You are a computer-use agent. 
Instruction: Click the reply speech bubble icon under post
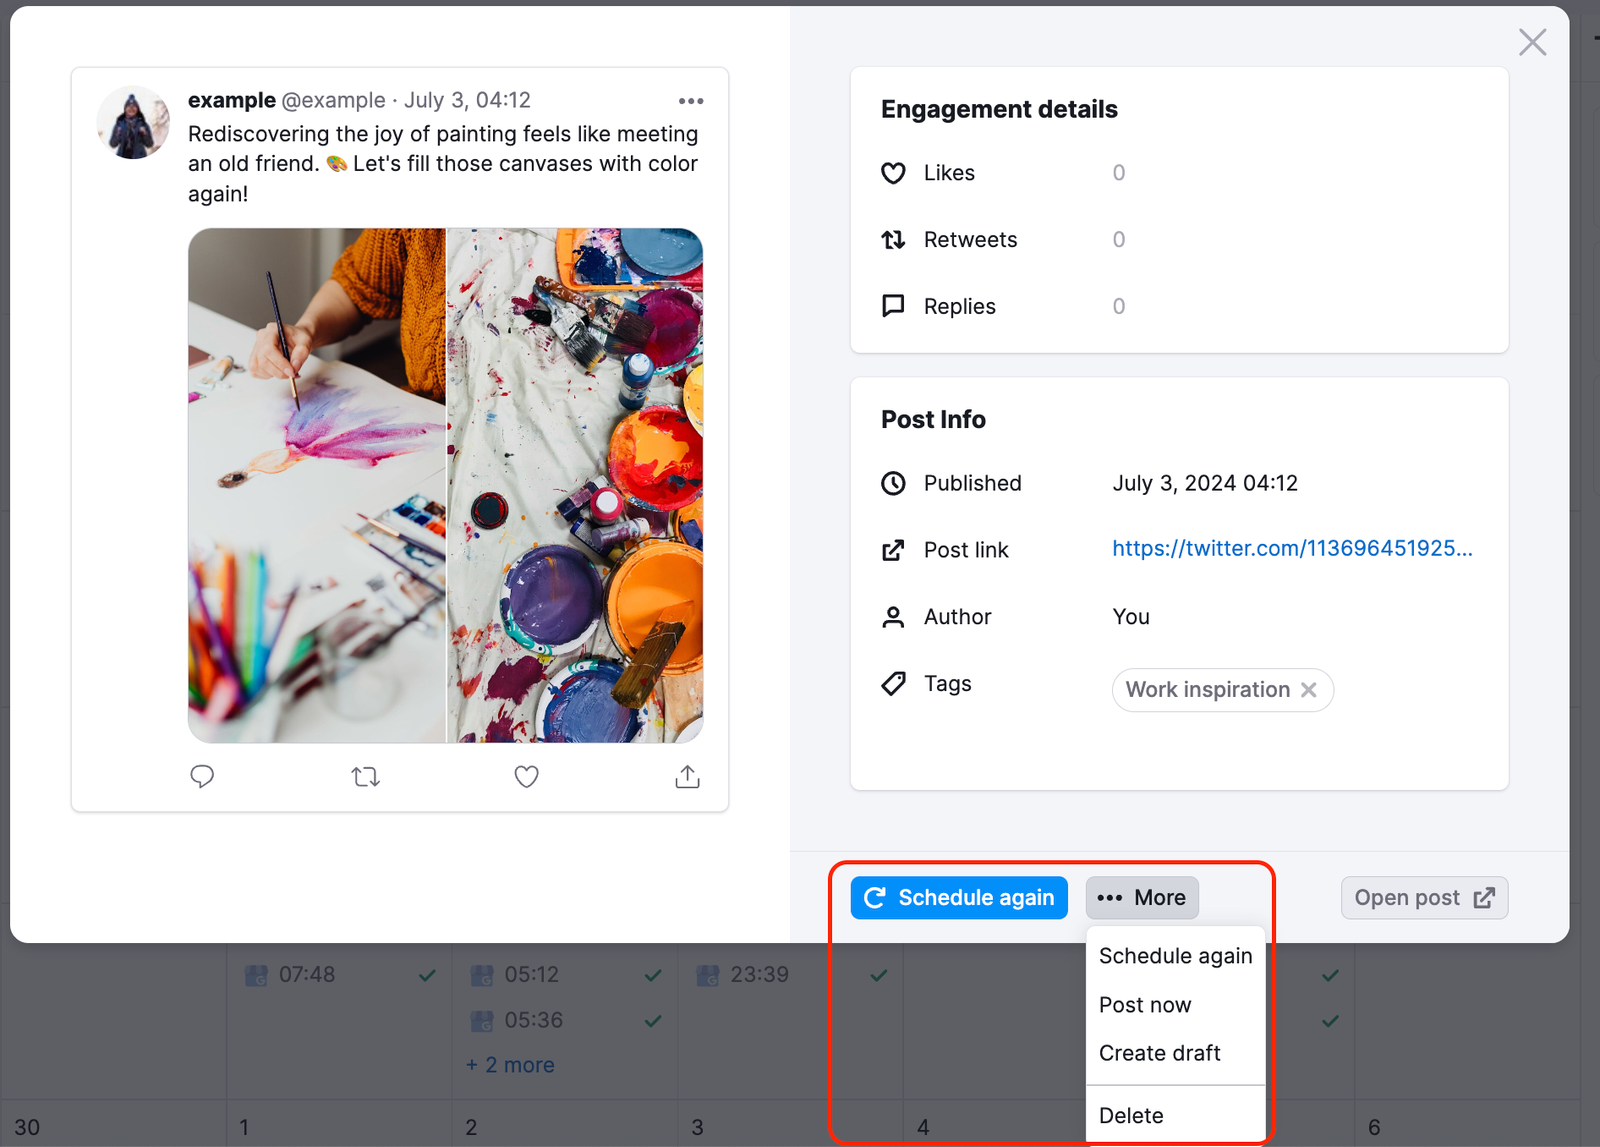pos(202,776)
